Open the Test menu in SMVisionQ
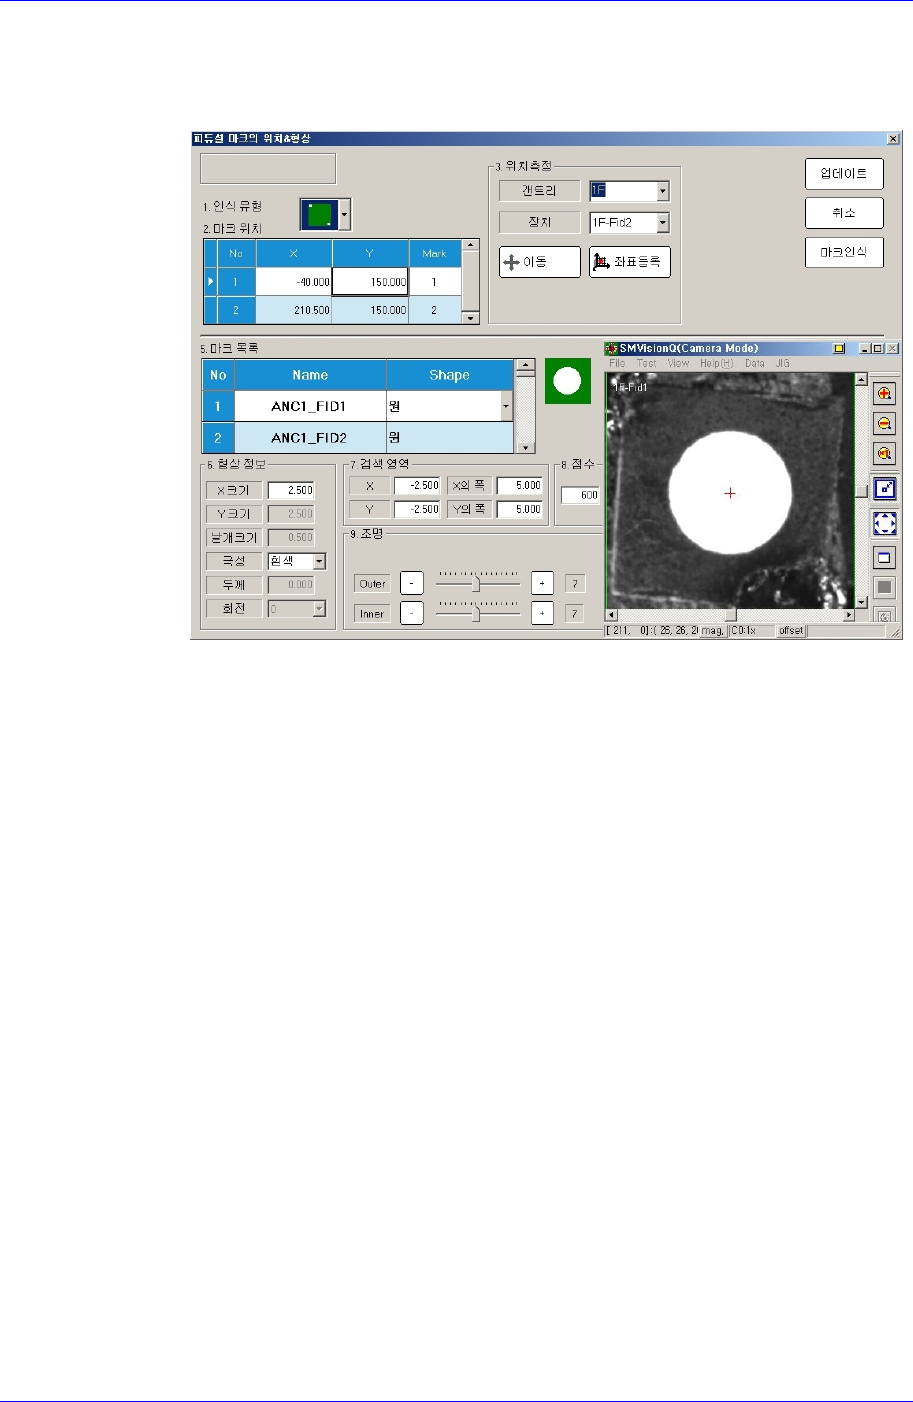The height and width of the screenshot is (1402, 913). [x=647, y=364]
